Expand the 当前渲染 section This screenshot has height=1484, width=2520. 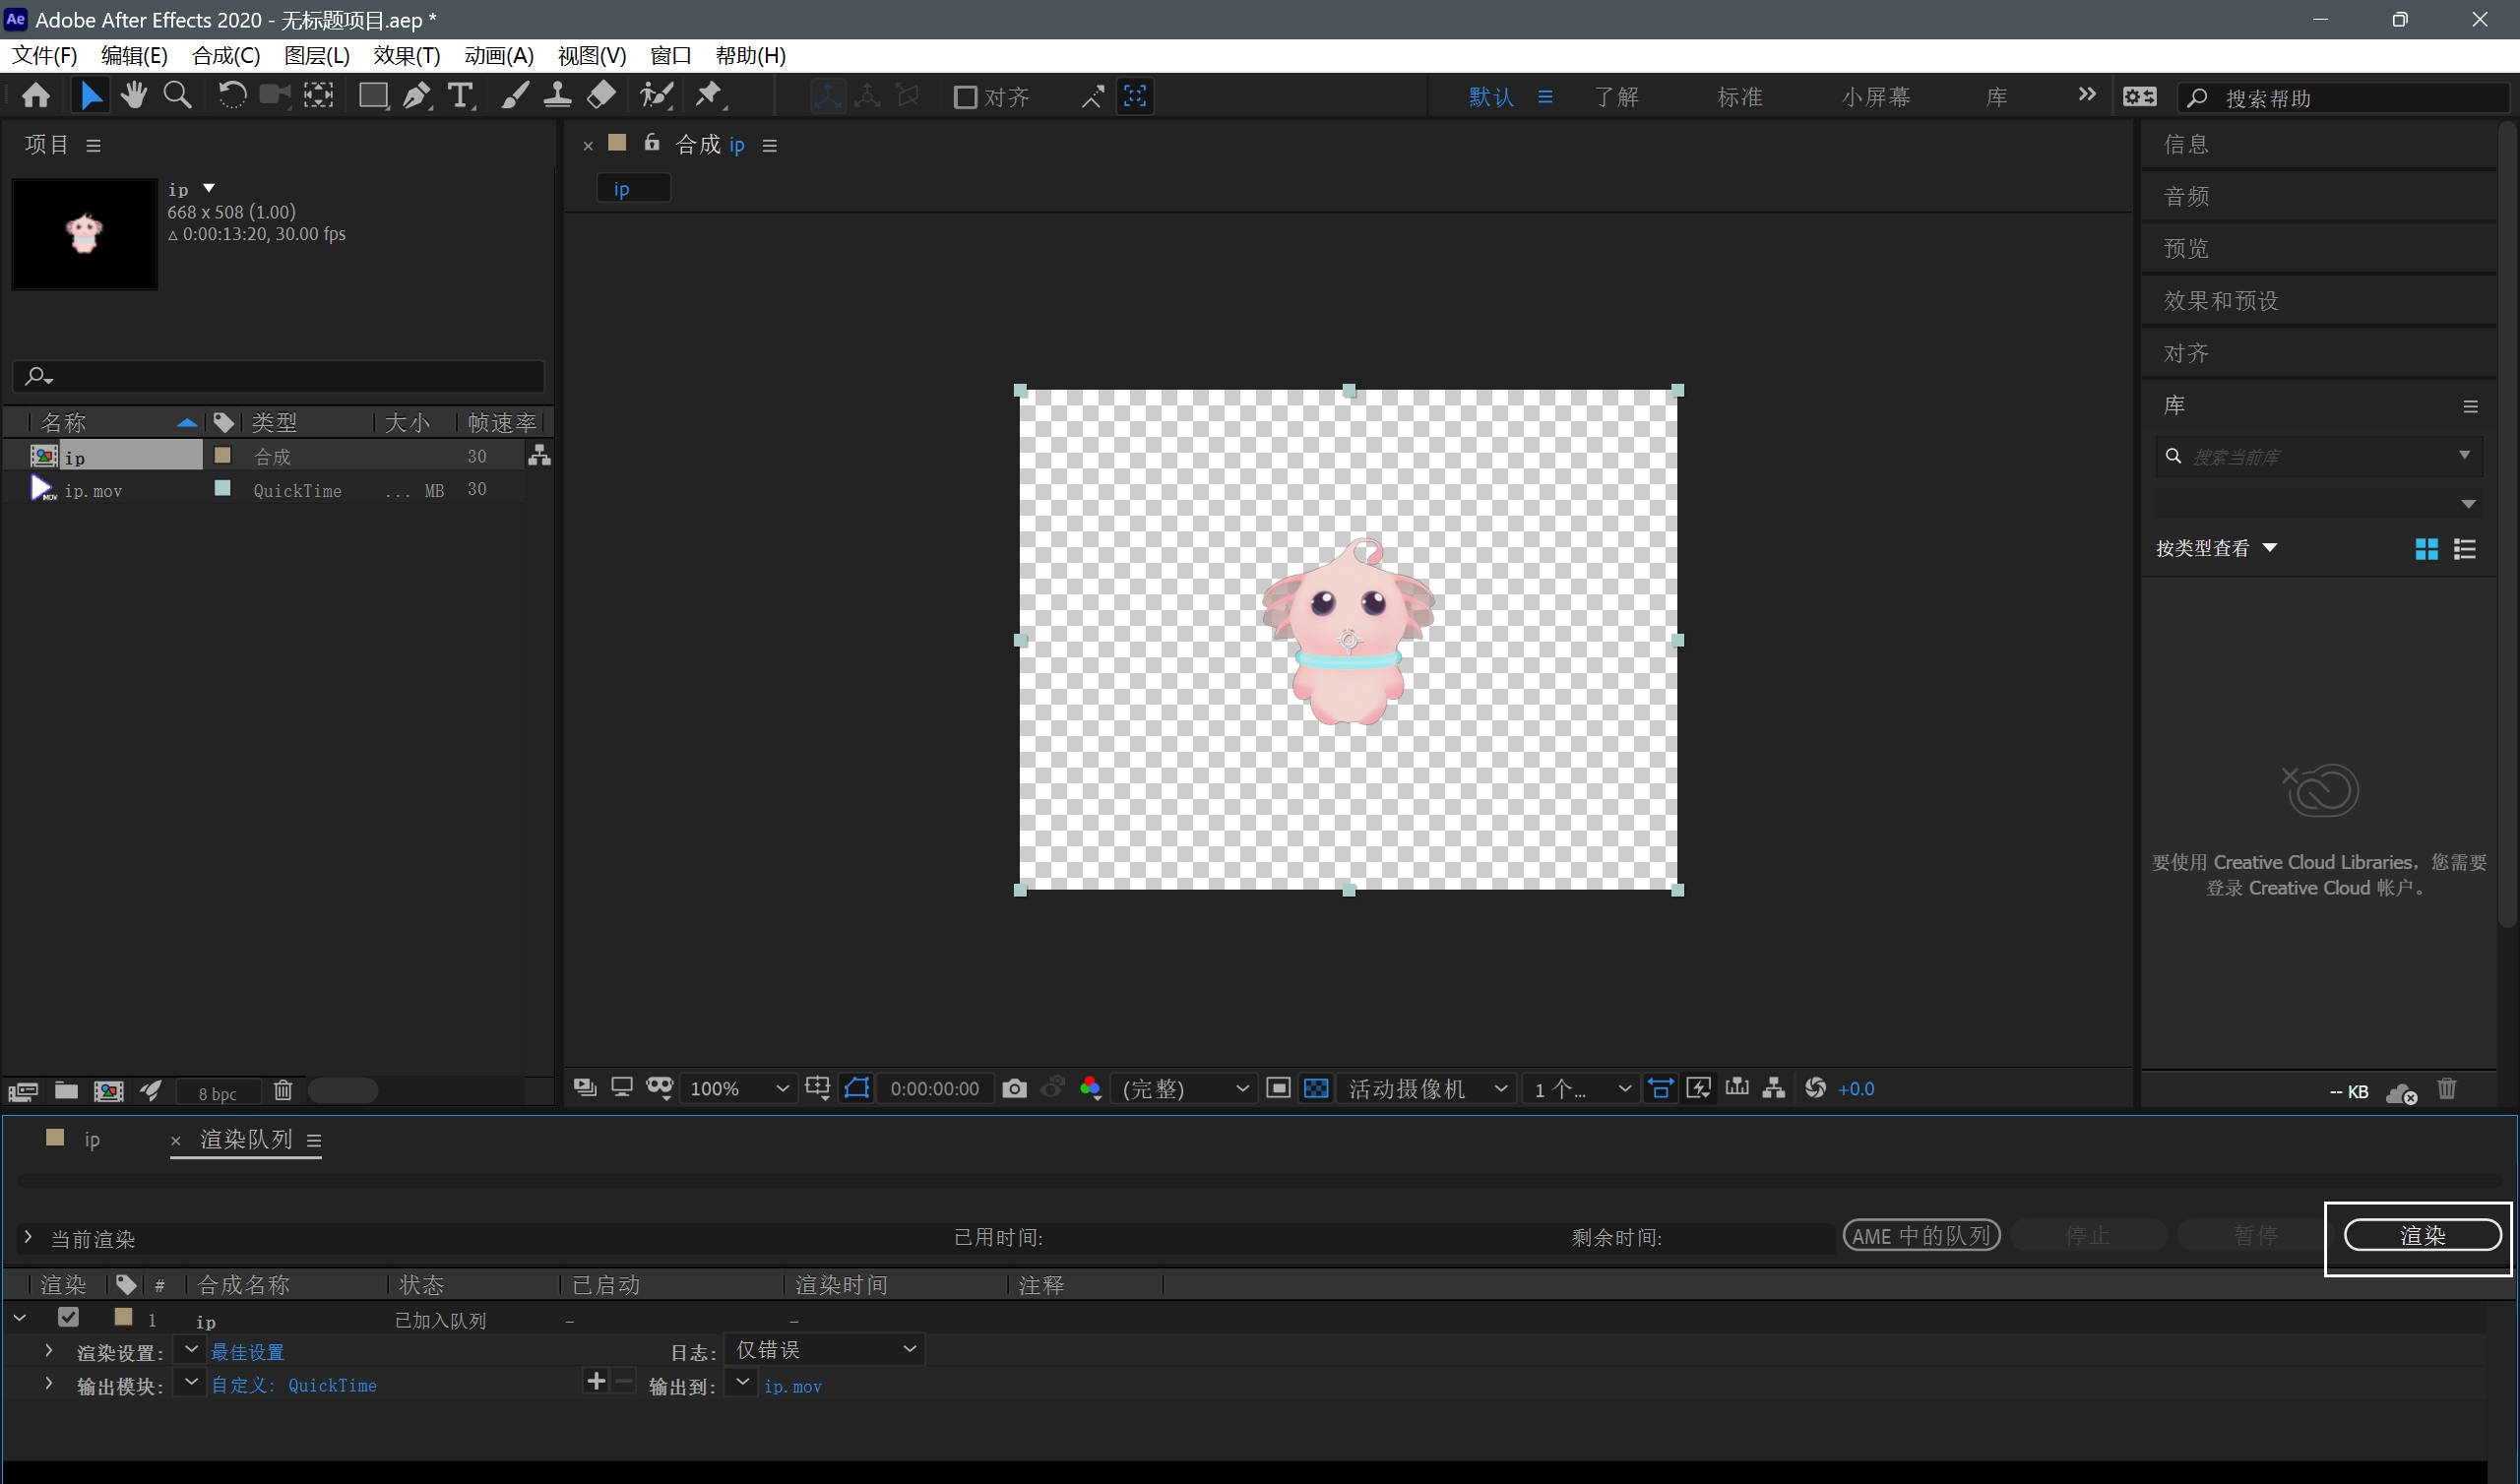28,1238
